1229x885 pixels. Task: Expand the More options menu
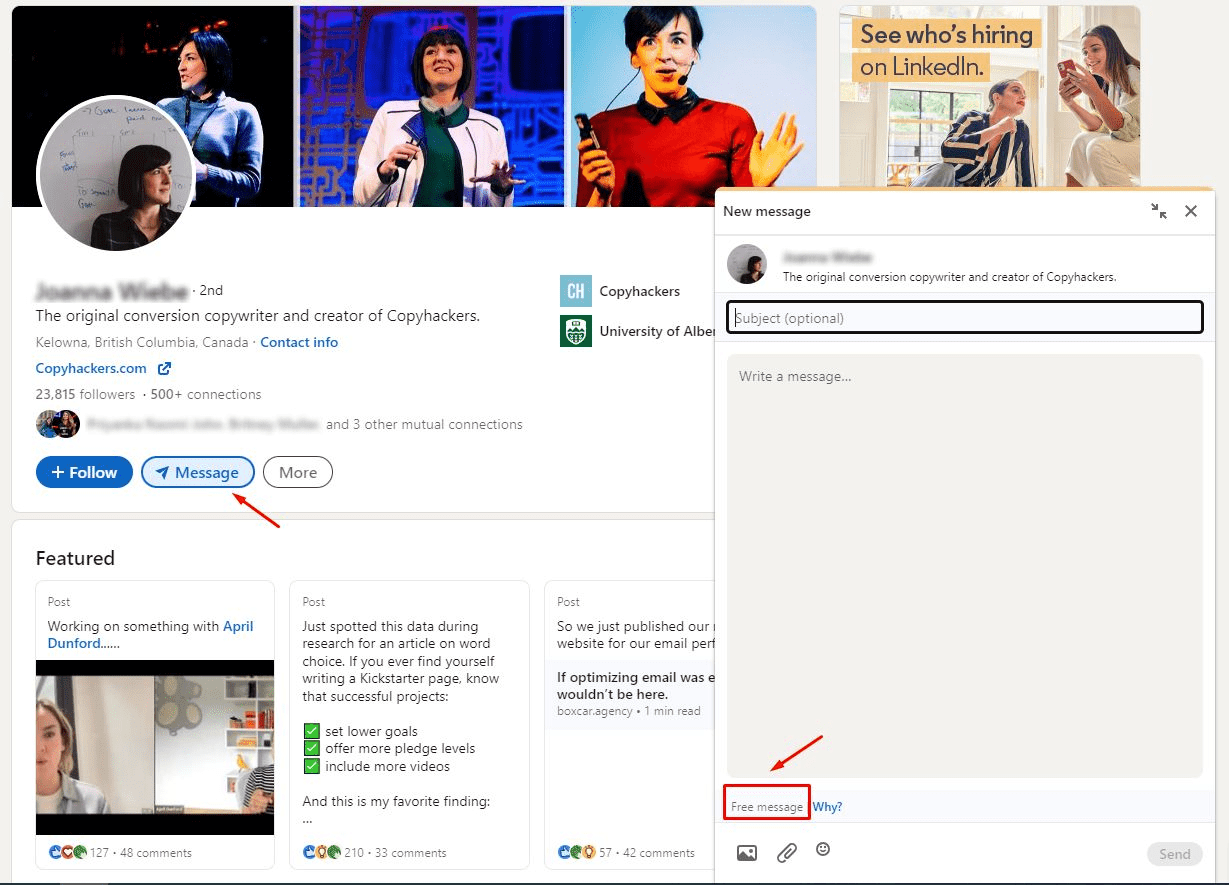(x=298, y=473)
